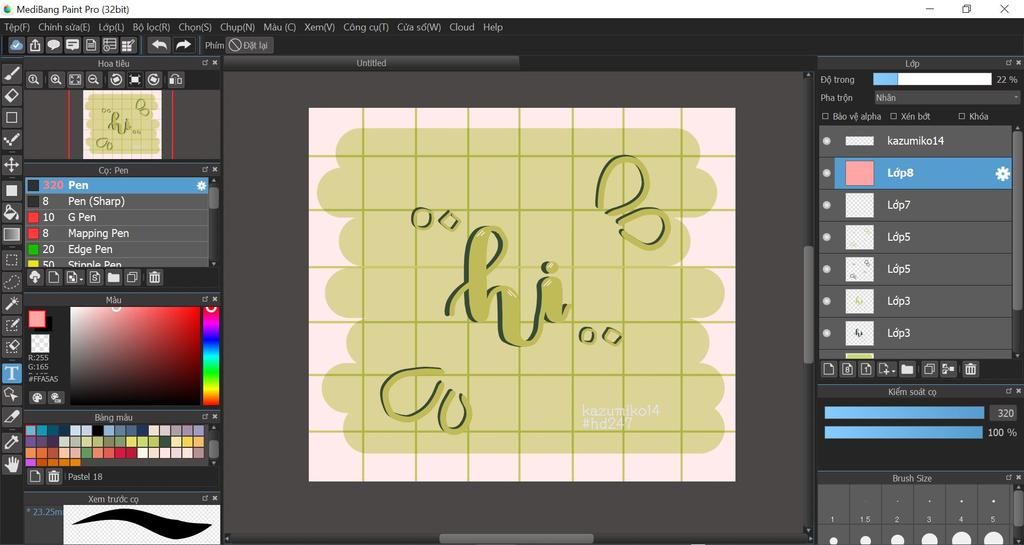Hide the kazumiko14 layer
Viewport: 1024px width, 545px height.
click(827, 141)
